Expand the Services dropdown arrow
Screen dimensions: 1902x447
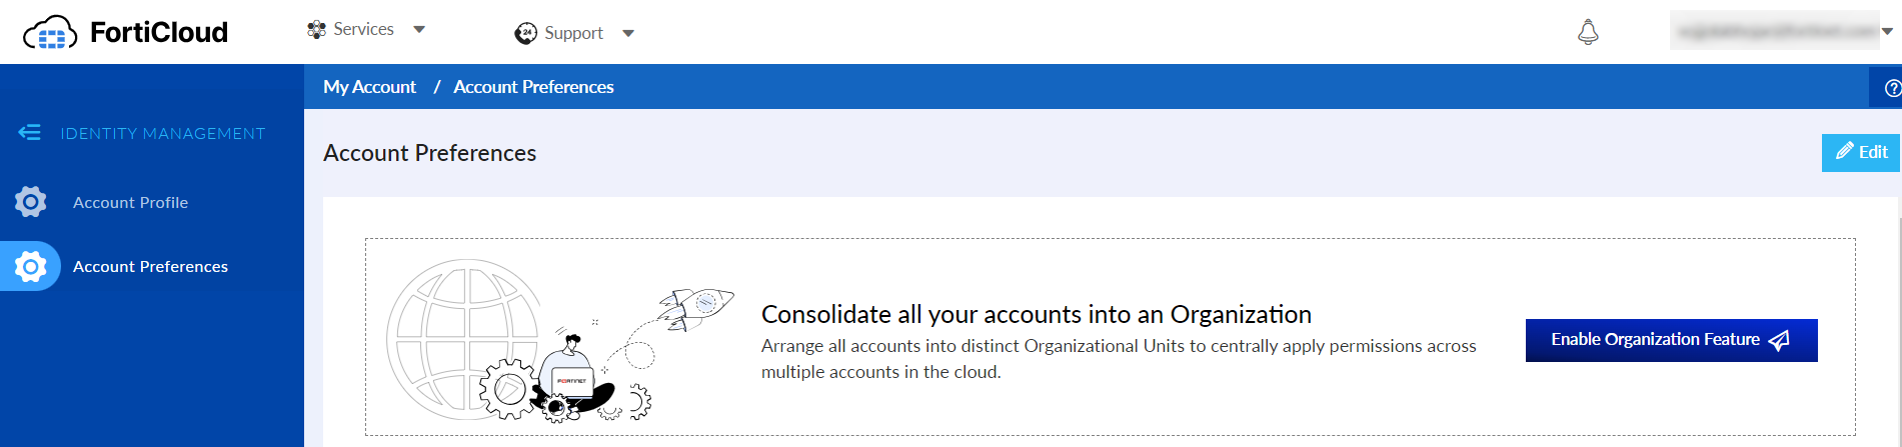(x=420, y=30)
